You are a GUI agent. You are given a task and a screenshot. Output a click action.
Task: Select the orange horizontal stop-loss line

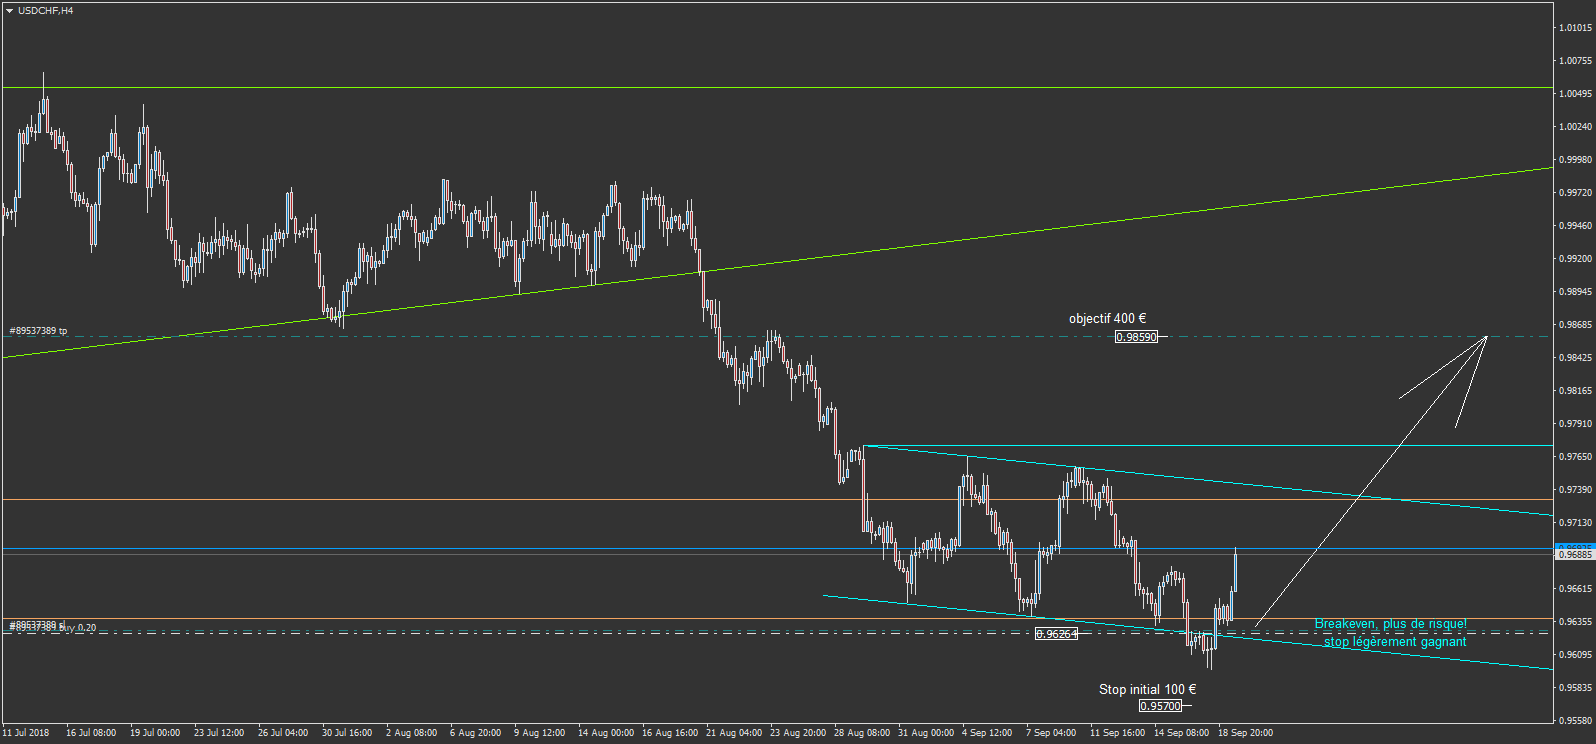(x=776, y=619)
